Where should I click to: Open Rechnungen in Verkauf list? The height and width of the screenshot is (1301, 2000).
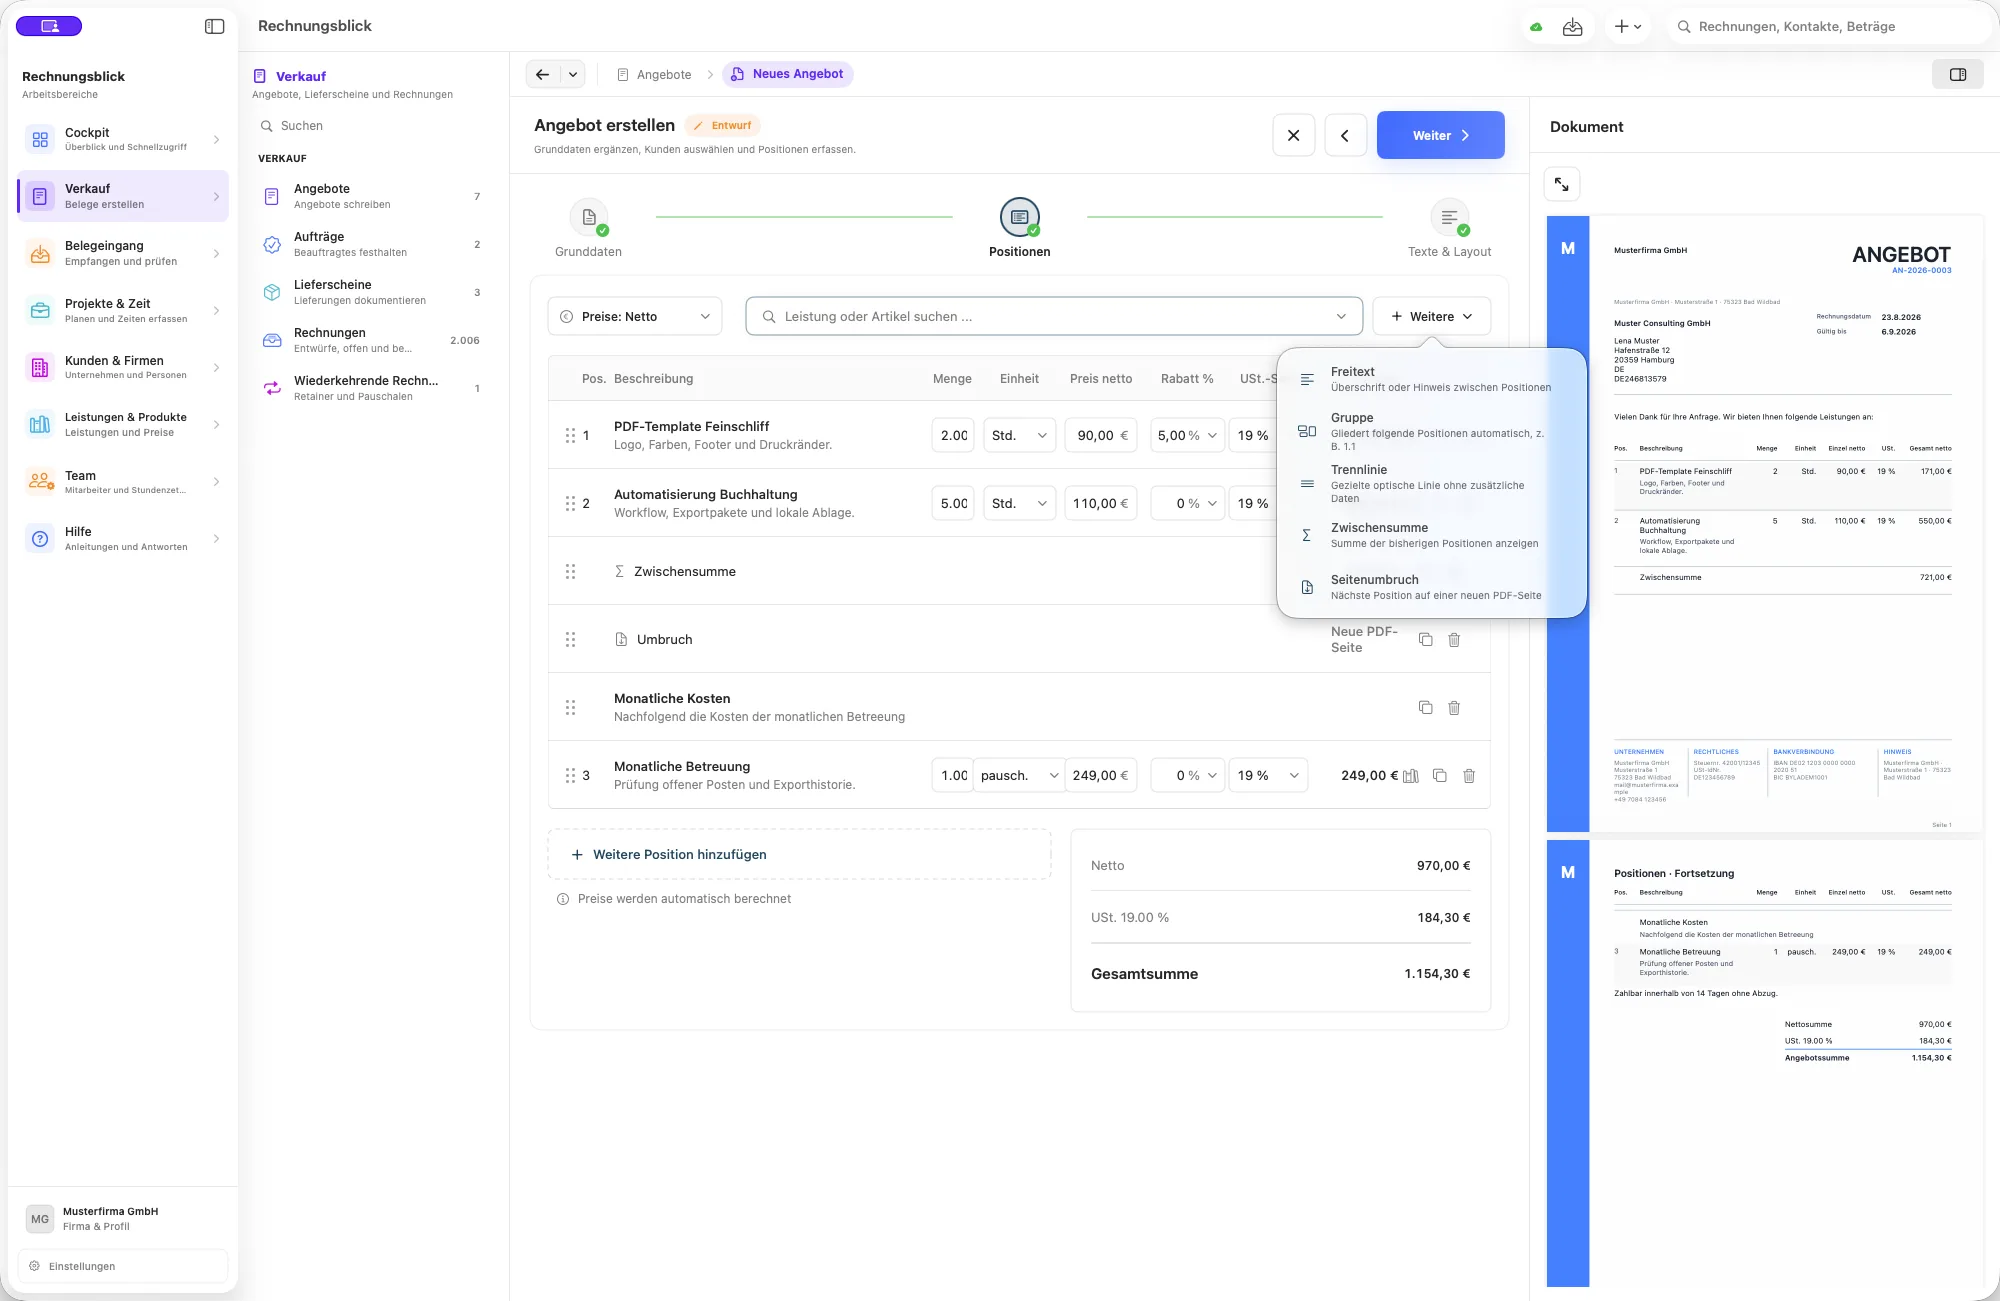371,340
